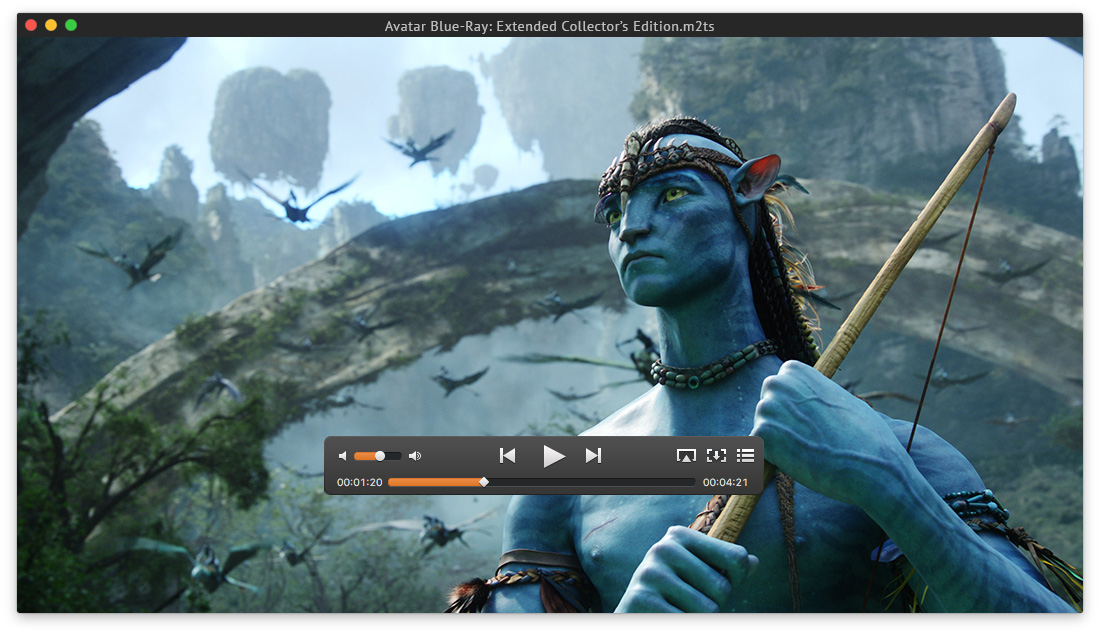Toggle fullscreen mode icon
The height and width of the screenshot is (634, 1100).
(x=716, y=456)
